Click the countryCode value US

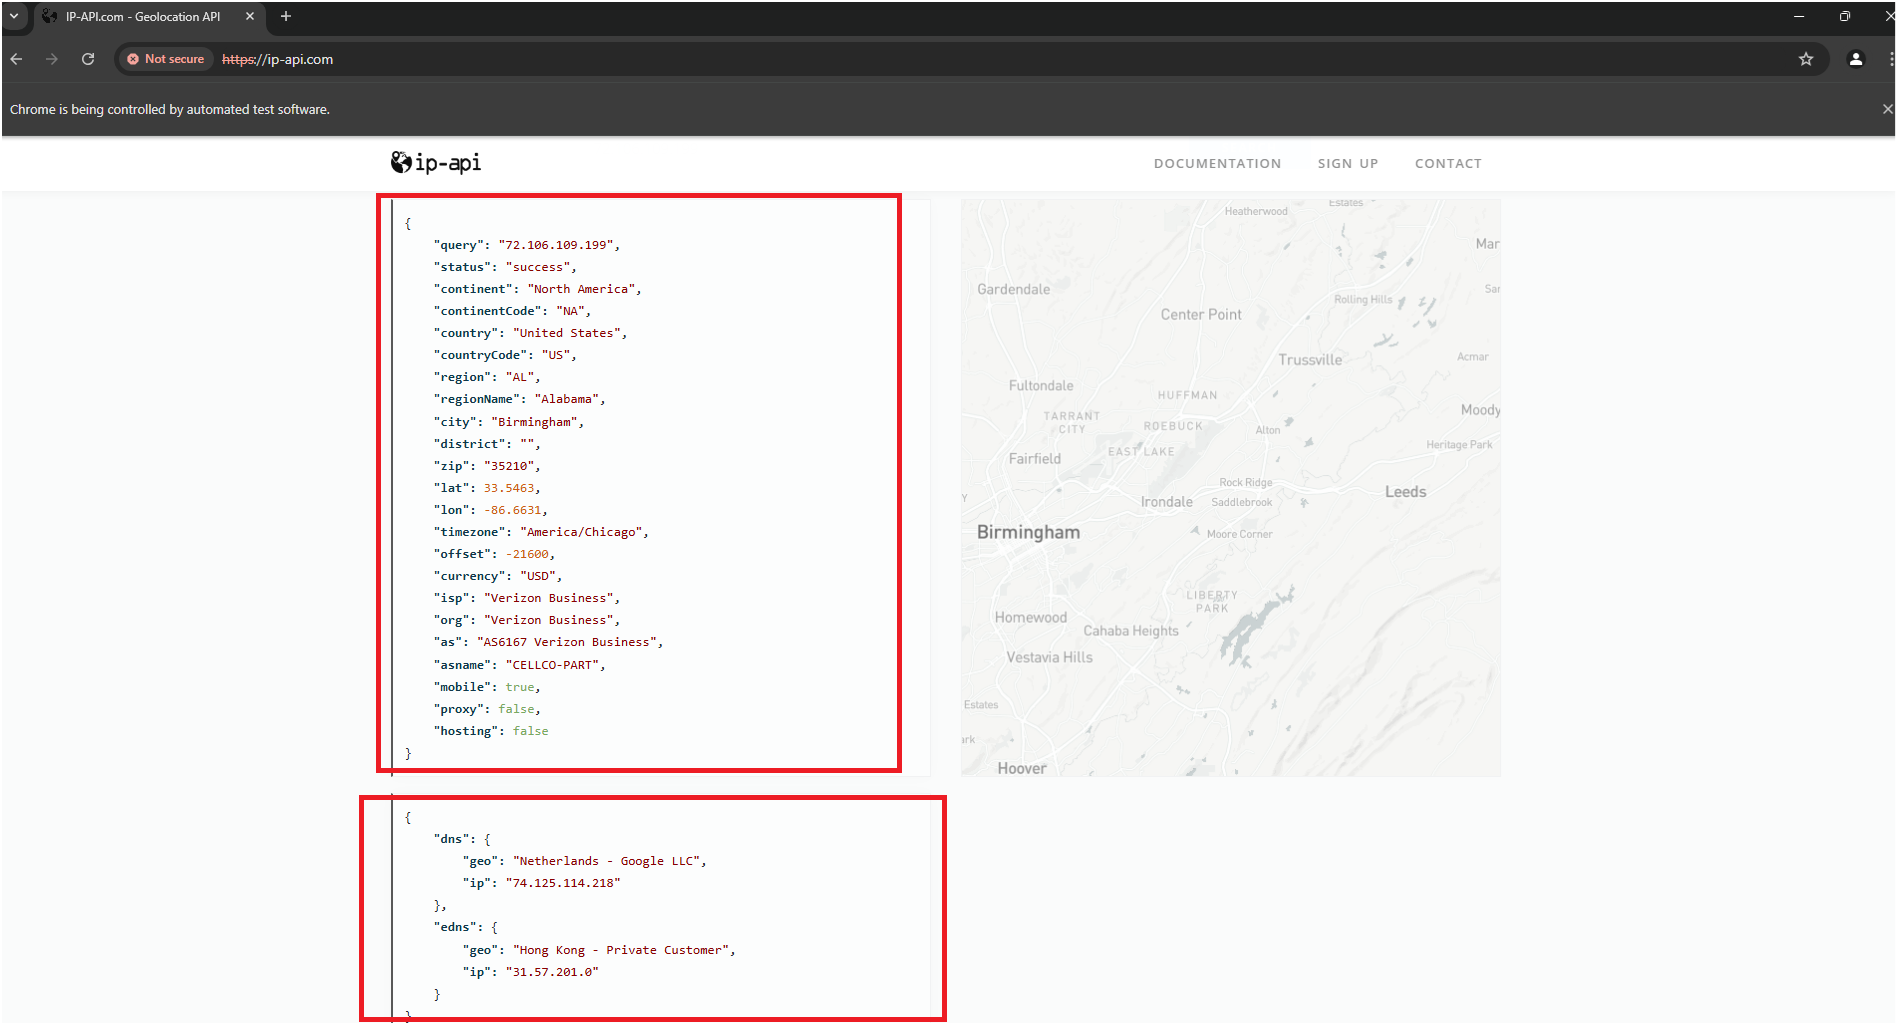(x=556, y=355)
